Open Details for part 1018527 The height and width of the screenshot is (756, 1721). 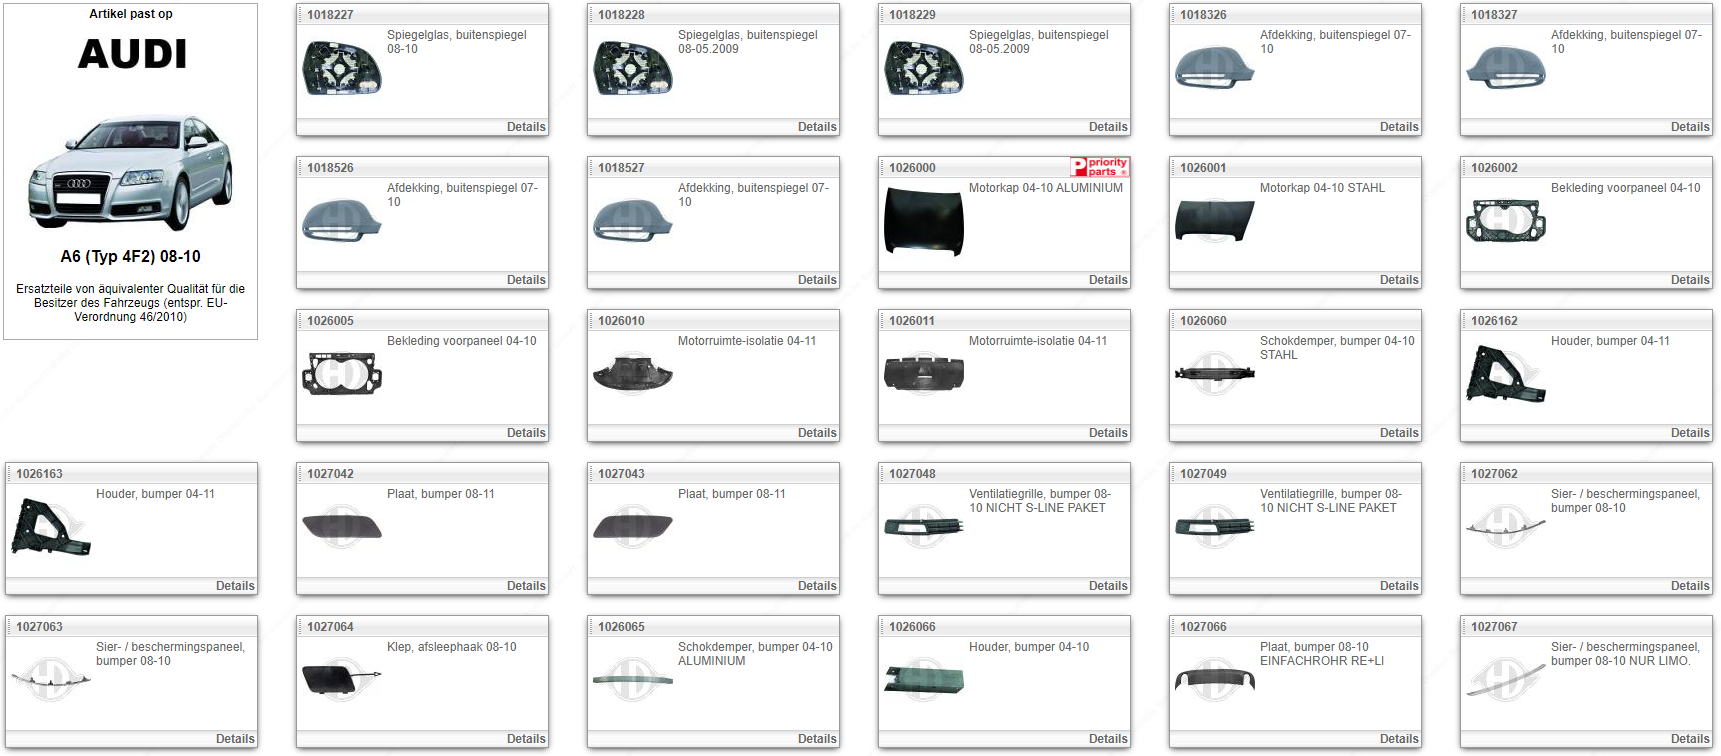pyautogui.click(x=817, y=280)
